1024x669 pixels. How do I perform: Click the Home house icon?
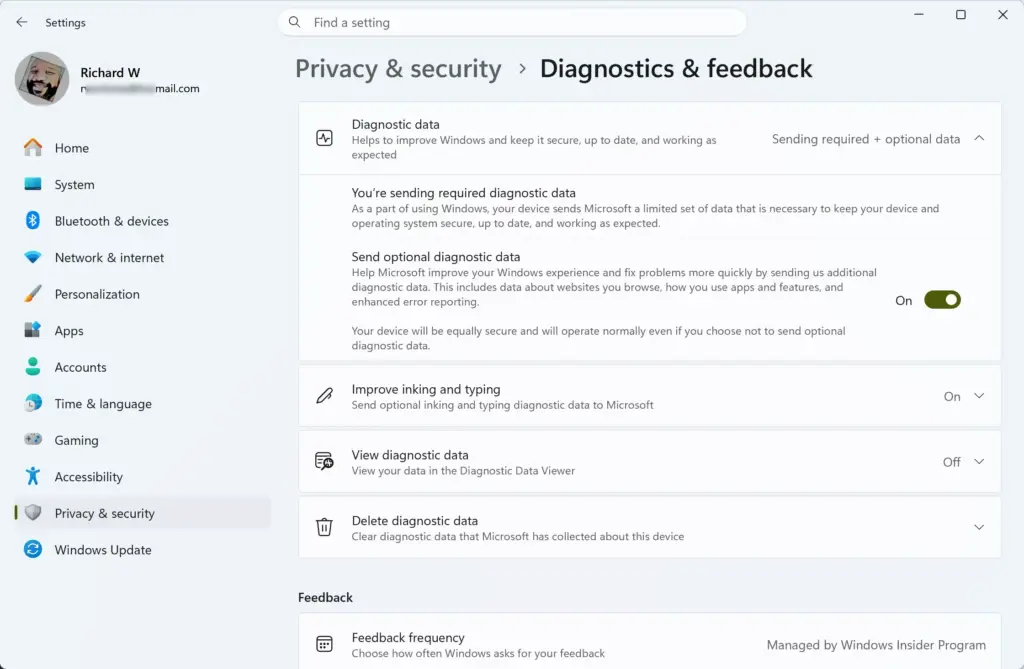[x=33, y=148]
